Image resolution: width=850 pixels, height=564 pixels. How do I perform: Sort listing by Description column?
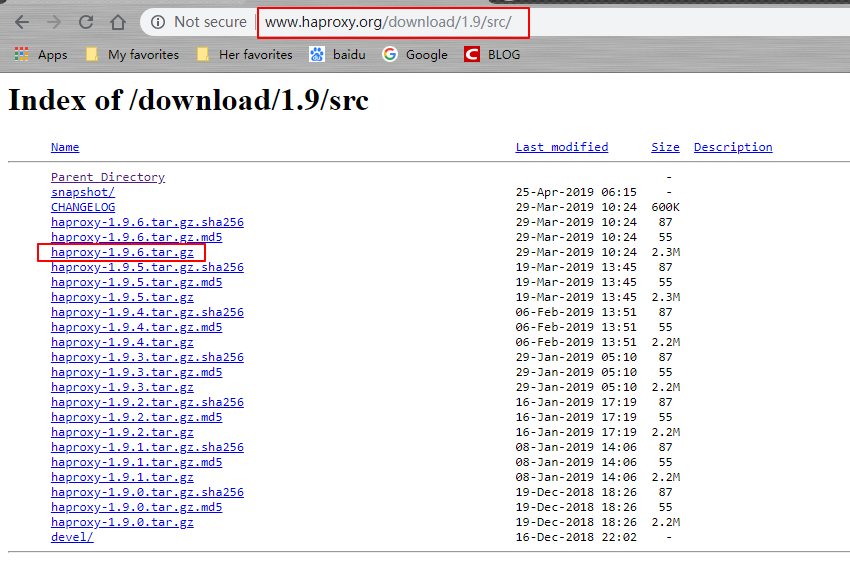click(x=733, y=147)
